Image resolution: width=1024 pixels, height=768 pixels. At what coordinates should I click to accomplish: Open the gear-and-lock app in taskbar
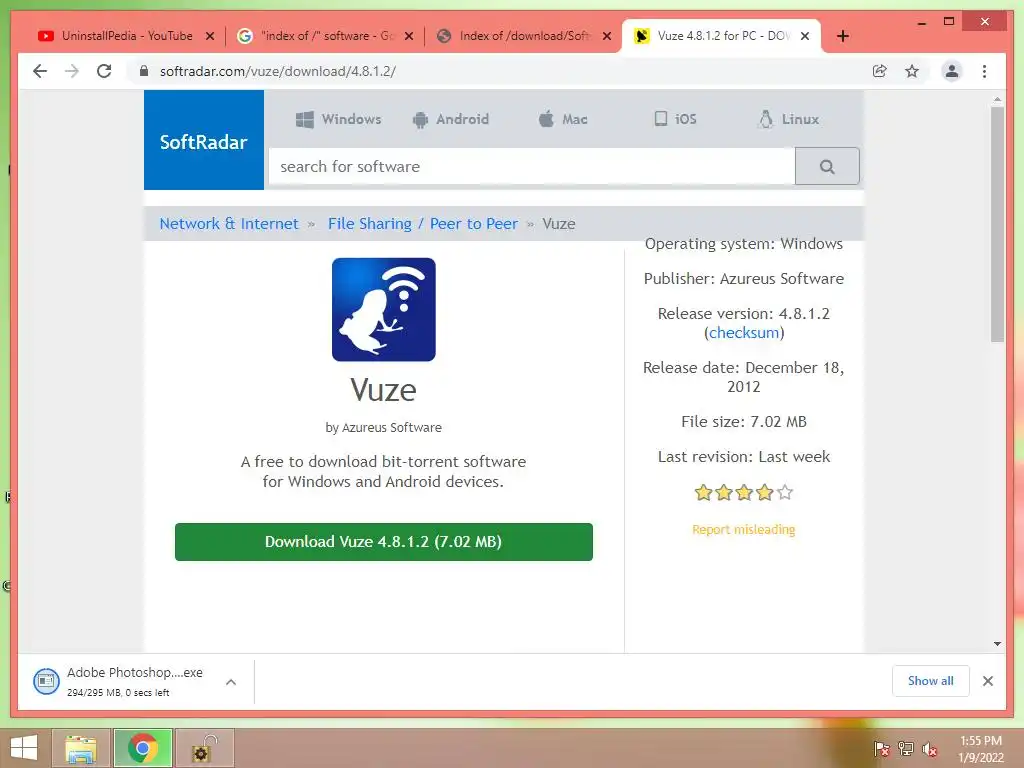(x=204, y=748)
